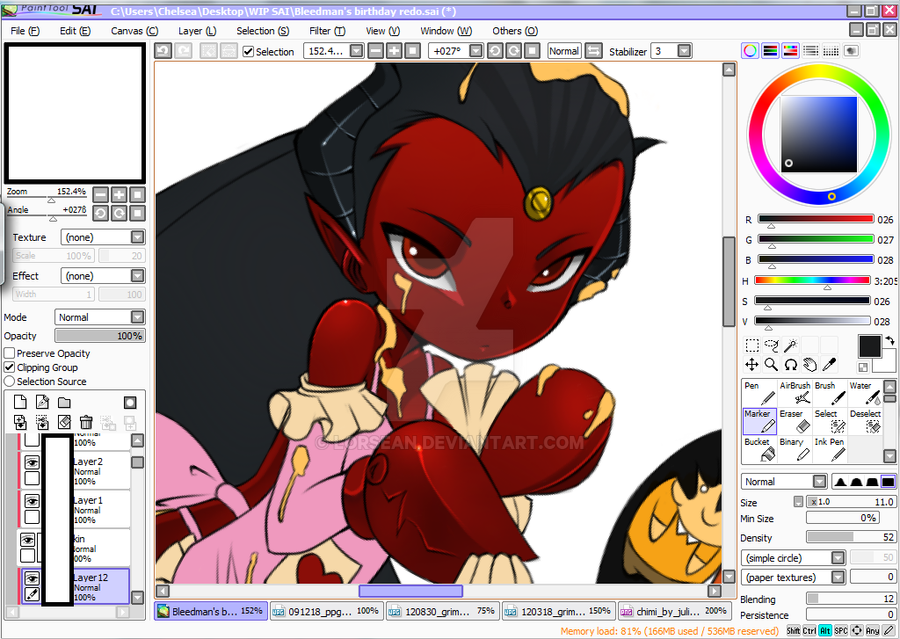This screenshot has width=900, height=639.
Task: Click the foreground color swatch
Action: (870, 347)
